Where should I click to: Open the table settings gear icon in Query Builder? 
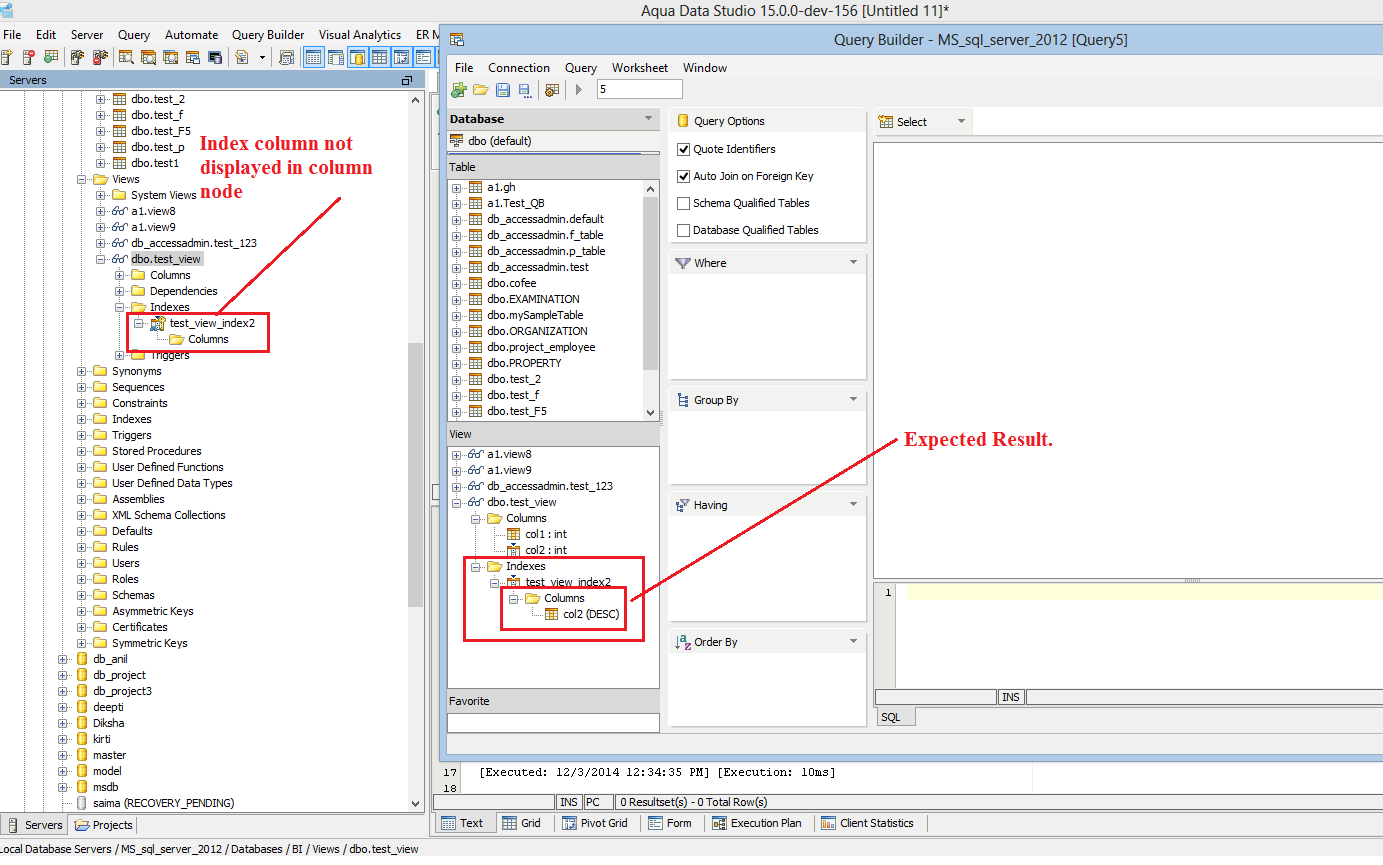coord(551,90)
